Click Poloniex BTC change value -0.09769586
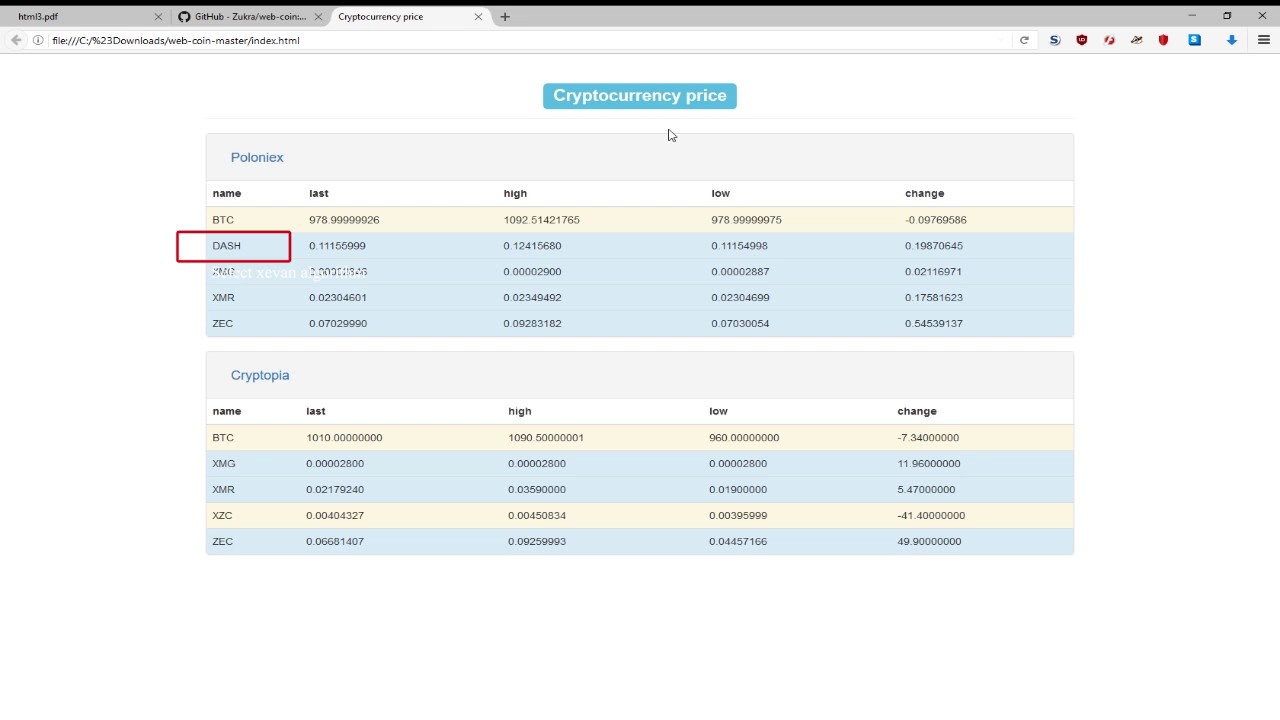The image size is (1280, 720). [936, 220]
